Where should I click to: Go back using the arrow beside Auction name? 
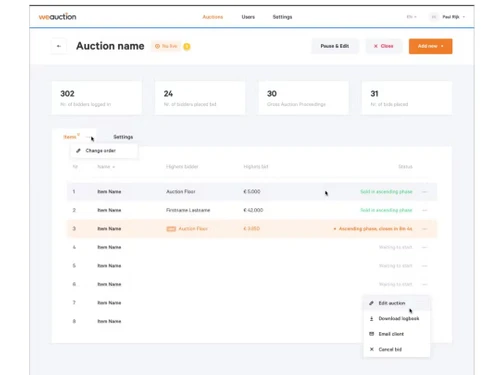tap(59, 46)
